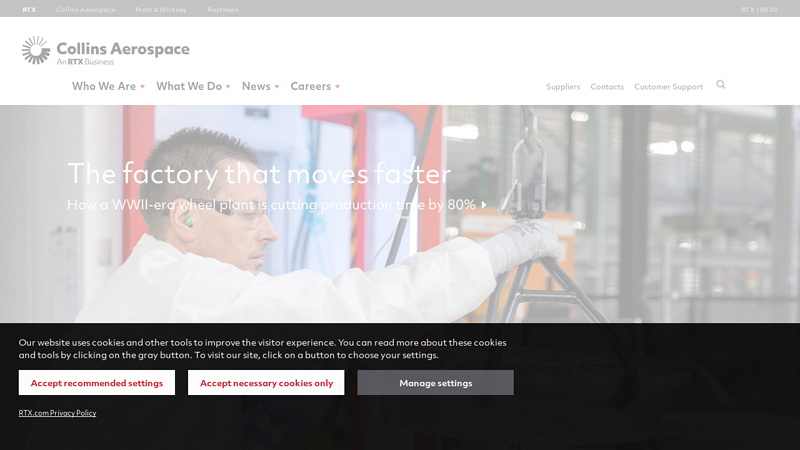This screenshot has height=450, width=800.
Task: Expand the Who We Are dropdown arrow
Action: pos(142,87)
